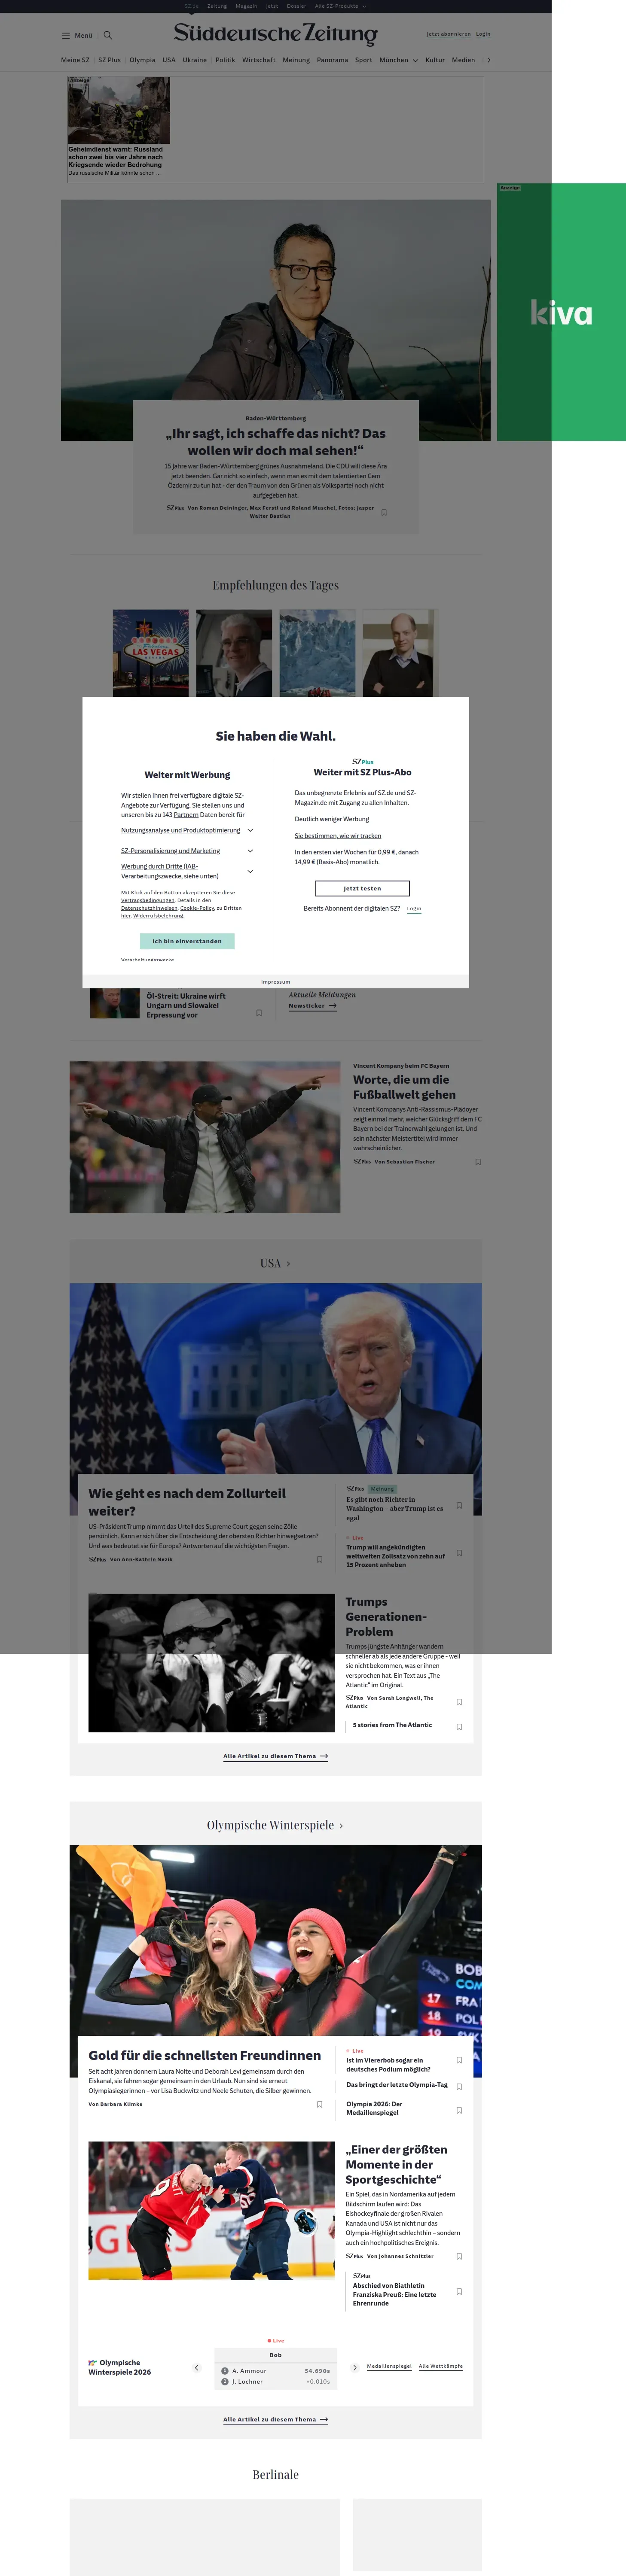Select 'Politik' in navigation

point(225,60)
